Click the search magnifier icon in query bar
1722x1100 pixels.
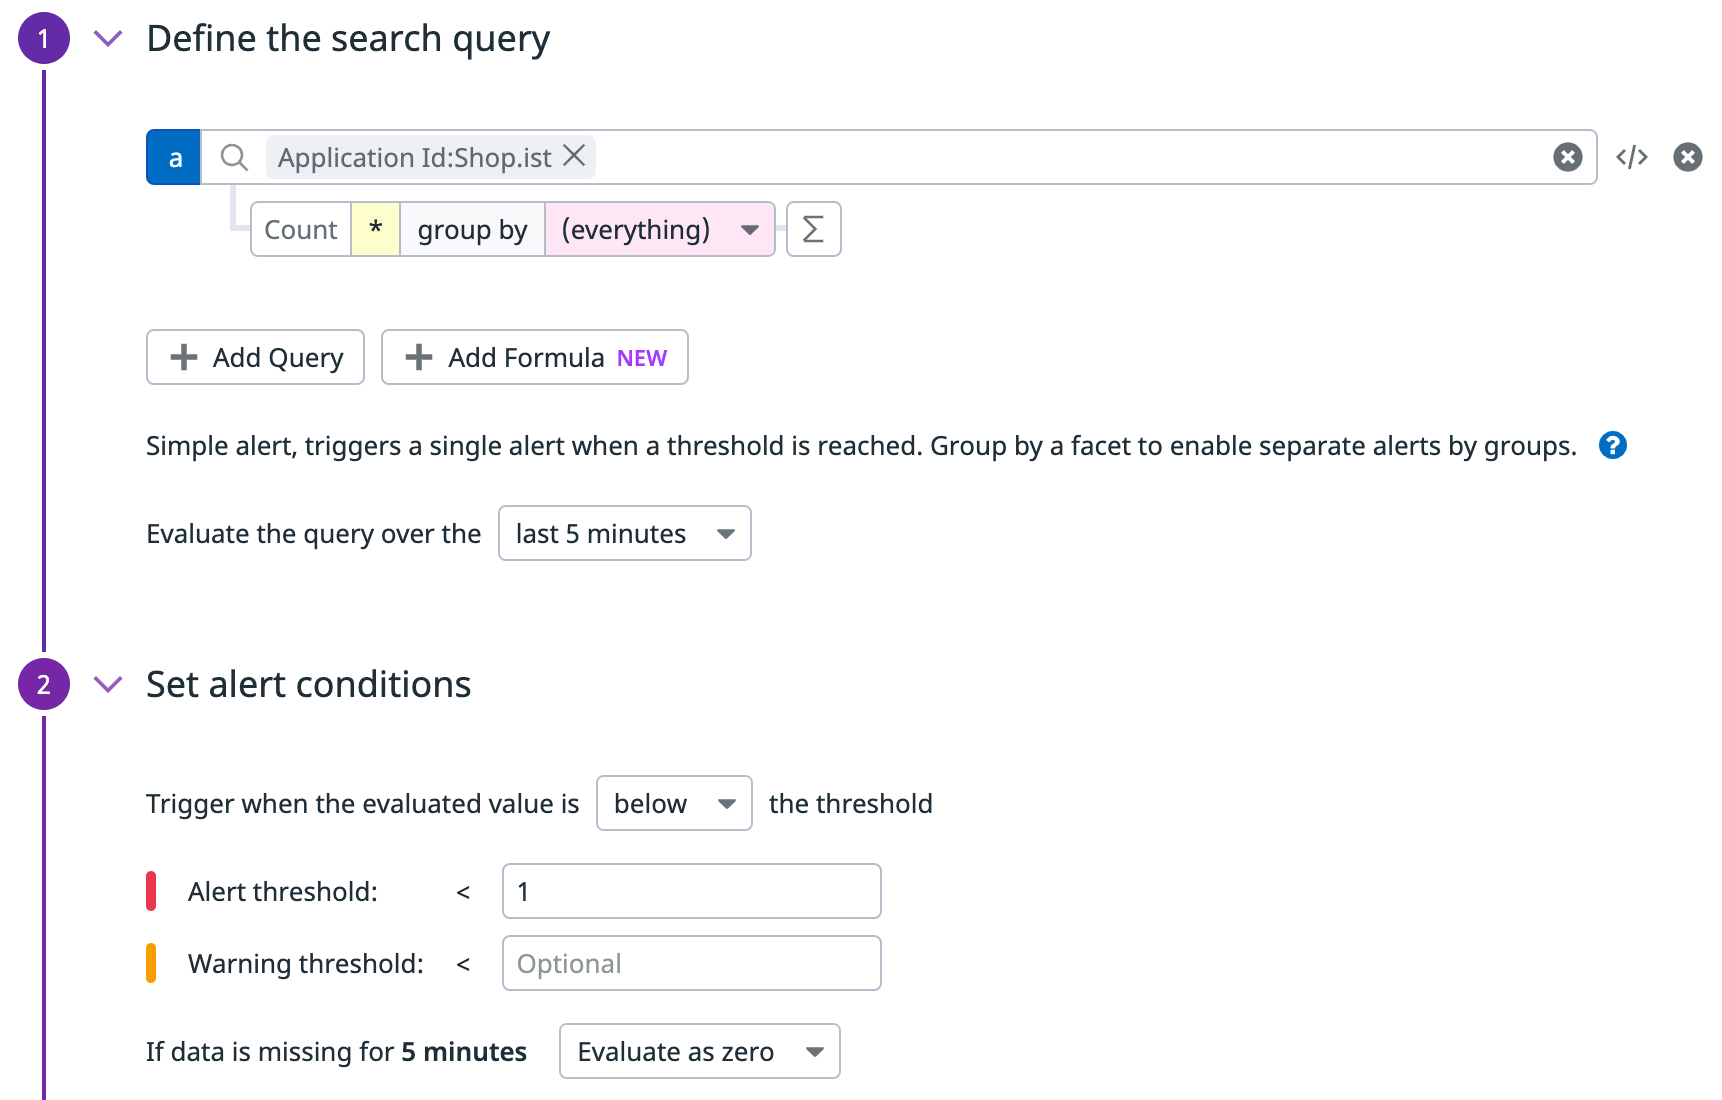(234, 158)
